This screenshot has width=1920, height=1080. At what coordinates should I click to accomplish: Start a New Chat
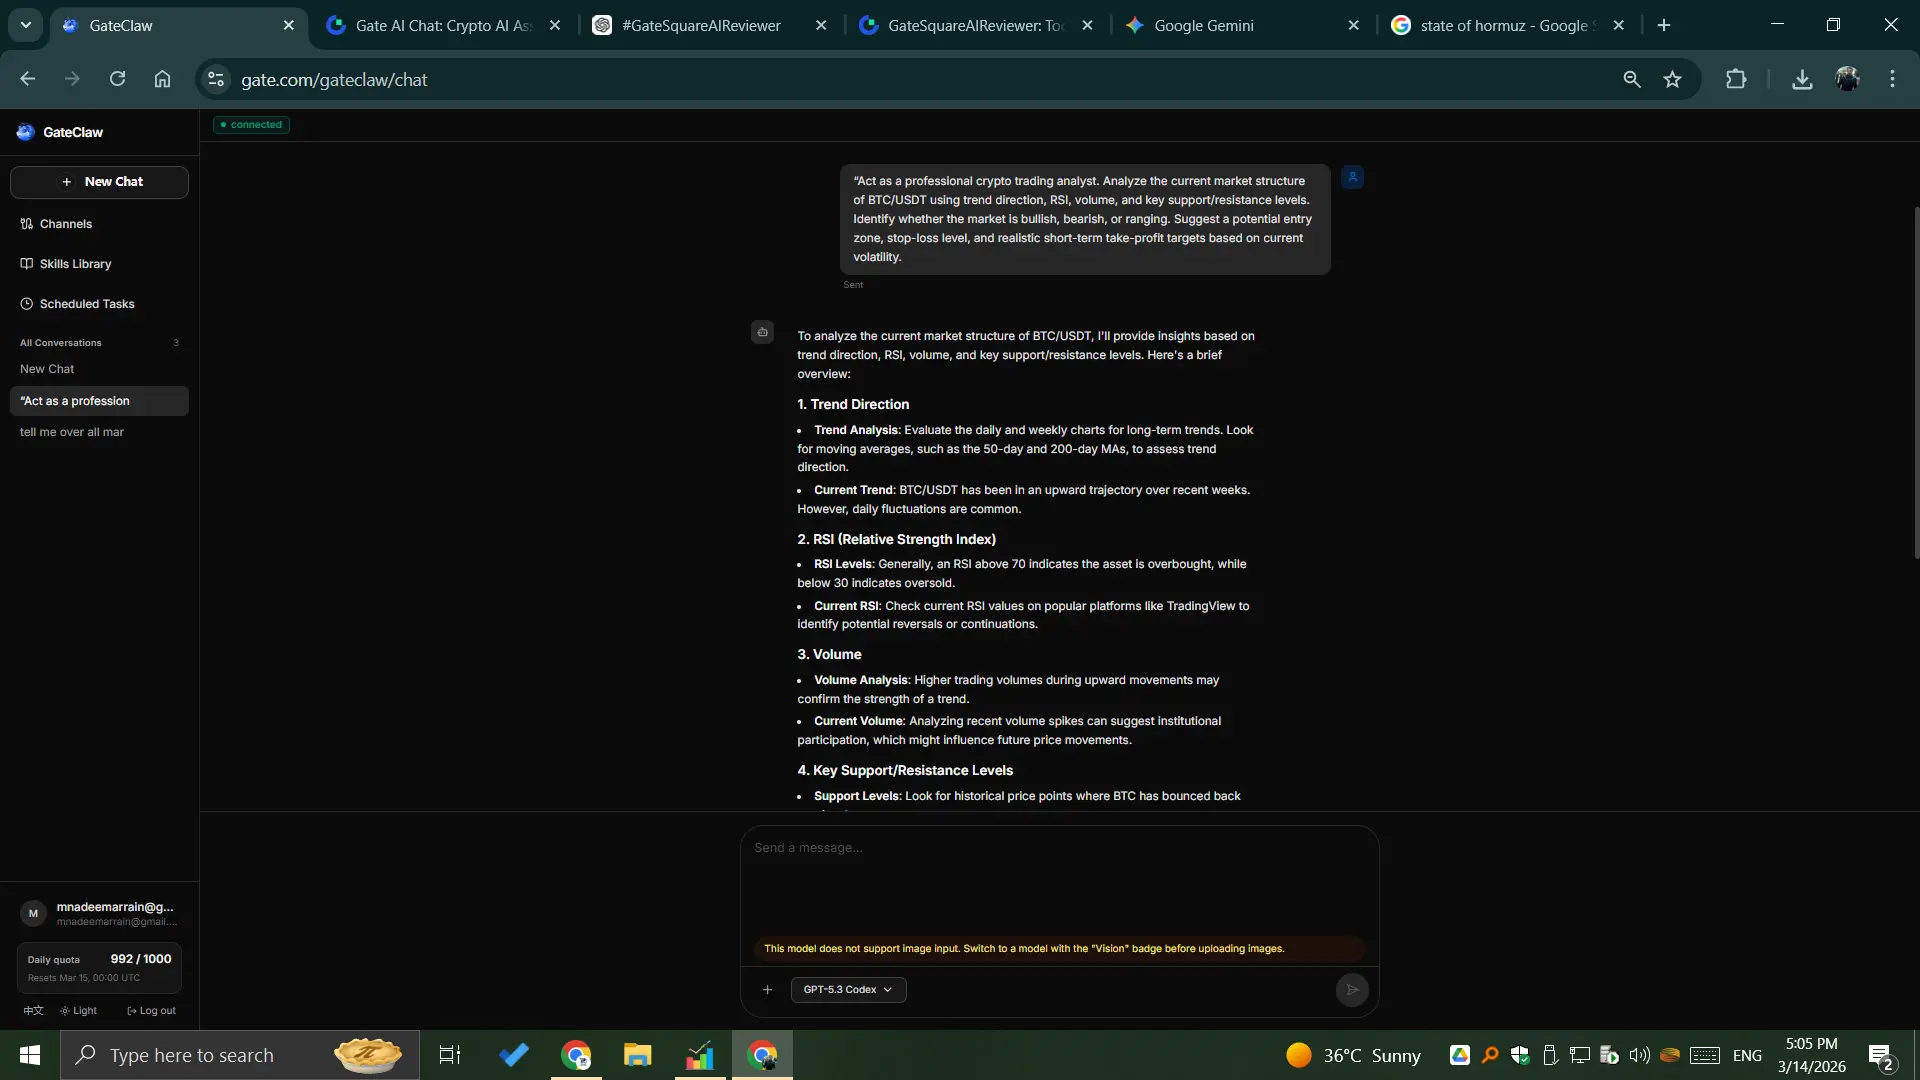coord(99,182)
